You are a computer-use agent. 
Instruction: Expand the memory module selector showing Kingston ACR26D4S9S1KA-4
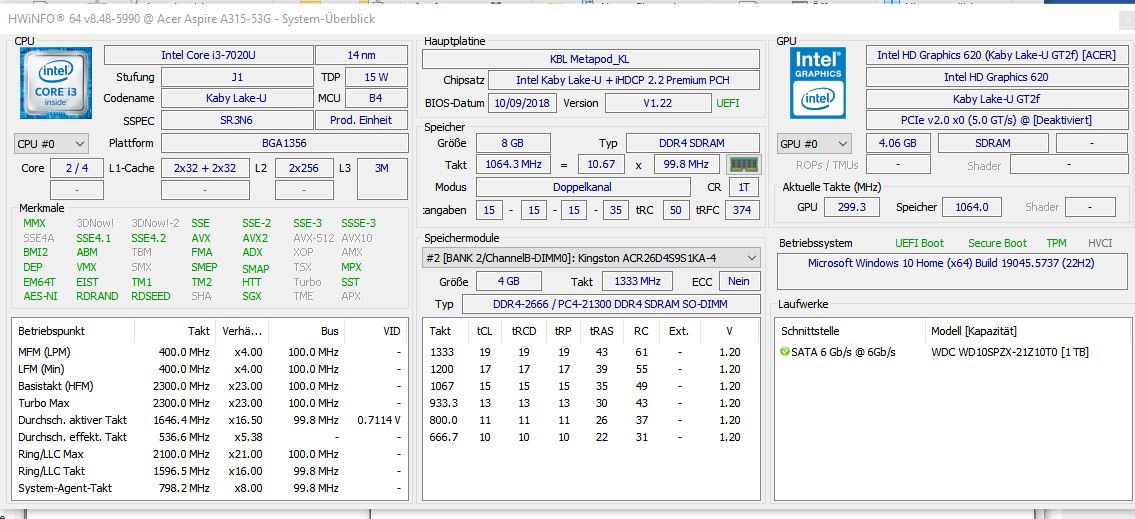click(591, 257)
